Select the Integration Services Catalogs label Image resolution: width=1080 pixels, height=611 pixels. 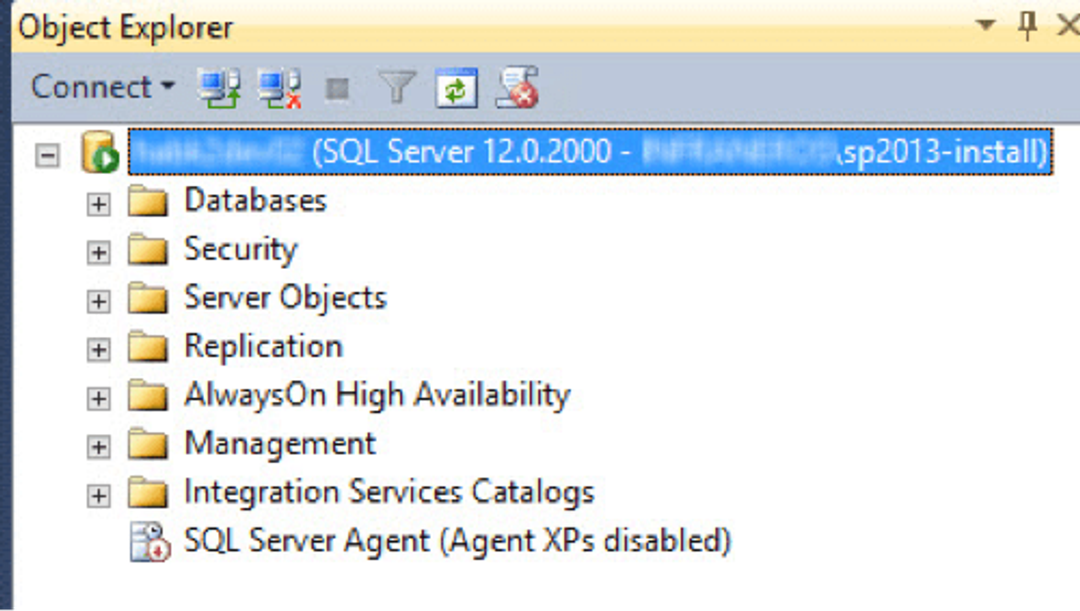click(x=389, y=493)
